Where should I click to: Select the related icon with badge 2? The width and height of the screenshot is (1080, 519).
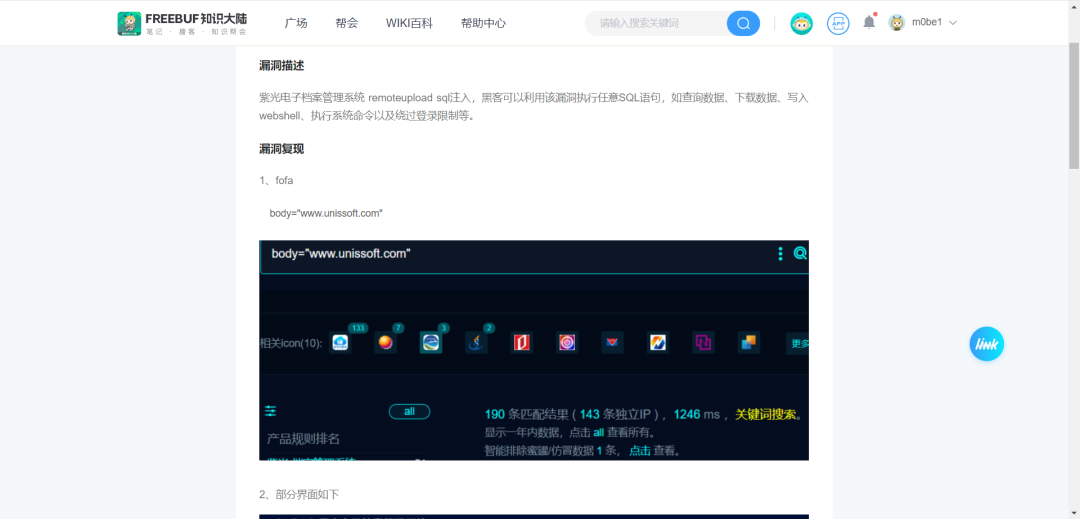pyautogui.click(x=476, y=342)
